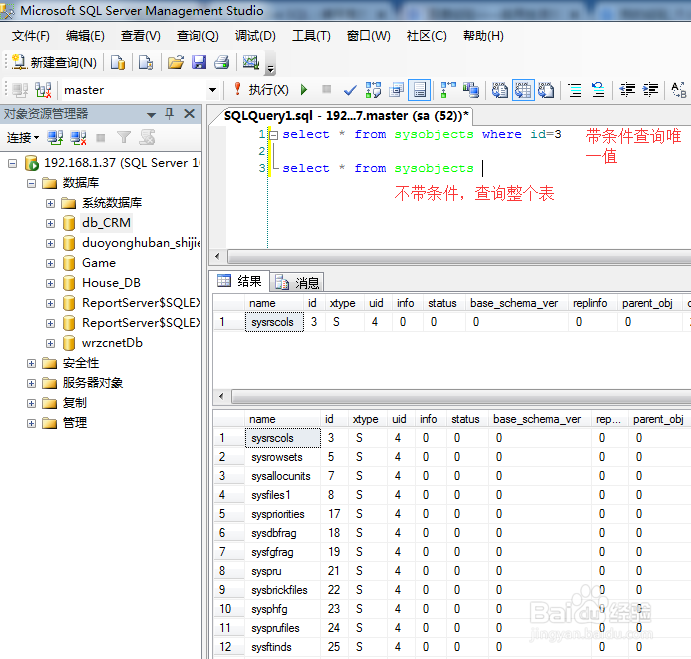691x659 pixels.
Task: Switch to the 结果 results tab
Action: click(240, 281)
